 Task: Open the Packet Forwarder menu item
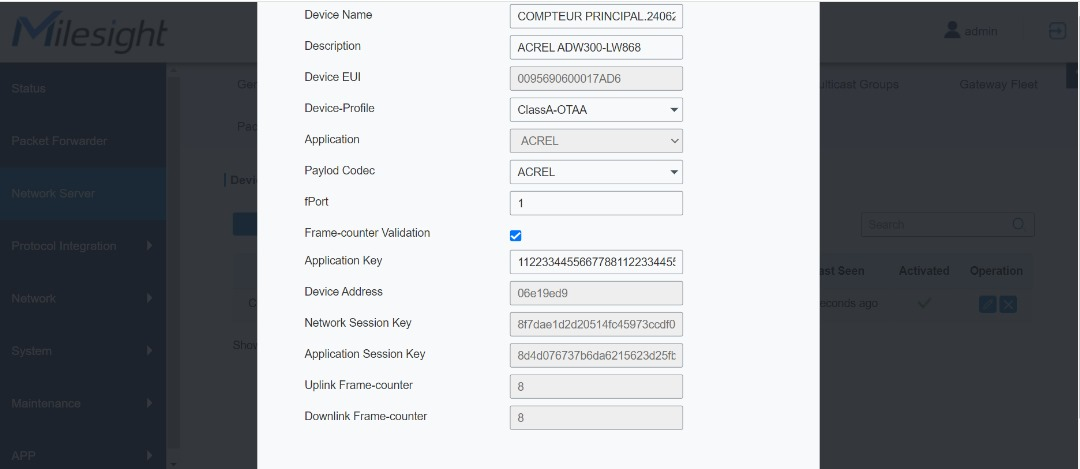pyautogui.click(x=59, y=141)
